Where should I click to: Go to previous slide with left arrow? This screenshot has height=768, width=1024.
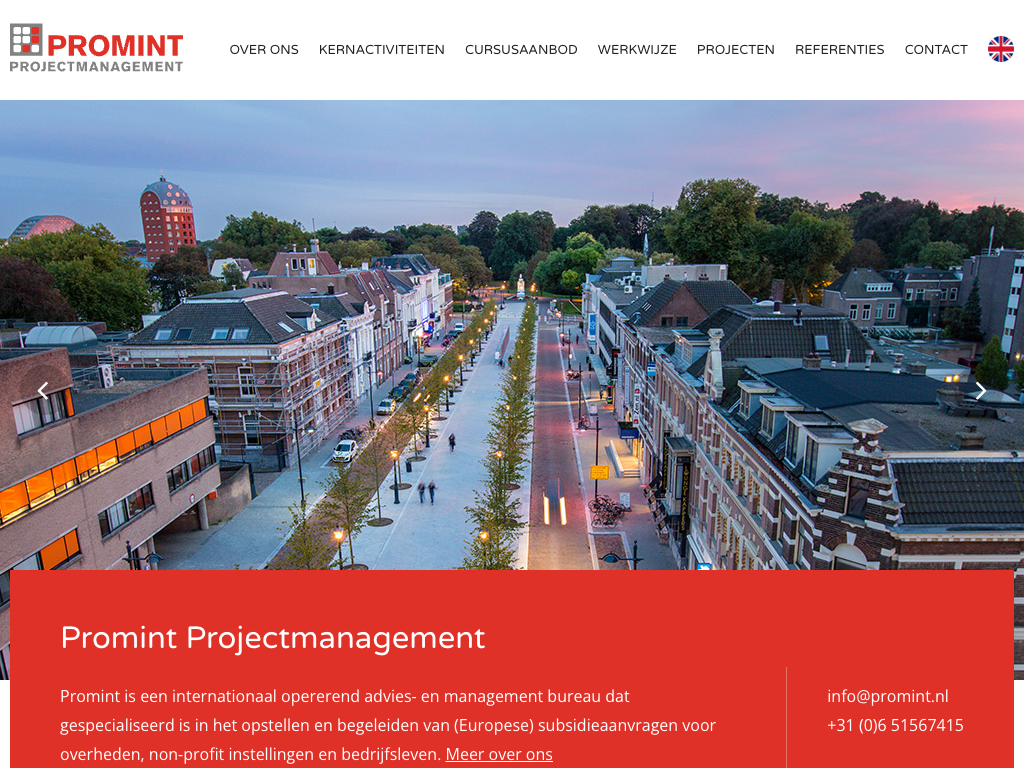(x=43, y=391)
